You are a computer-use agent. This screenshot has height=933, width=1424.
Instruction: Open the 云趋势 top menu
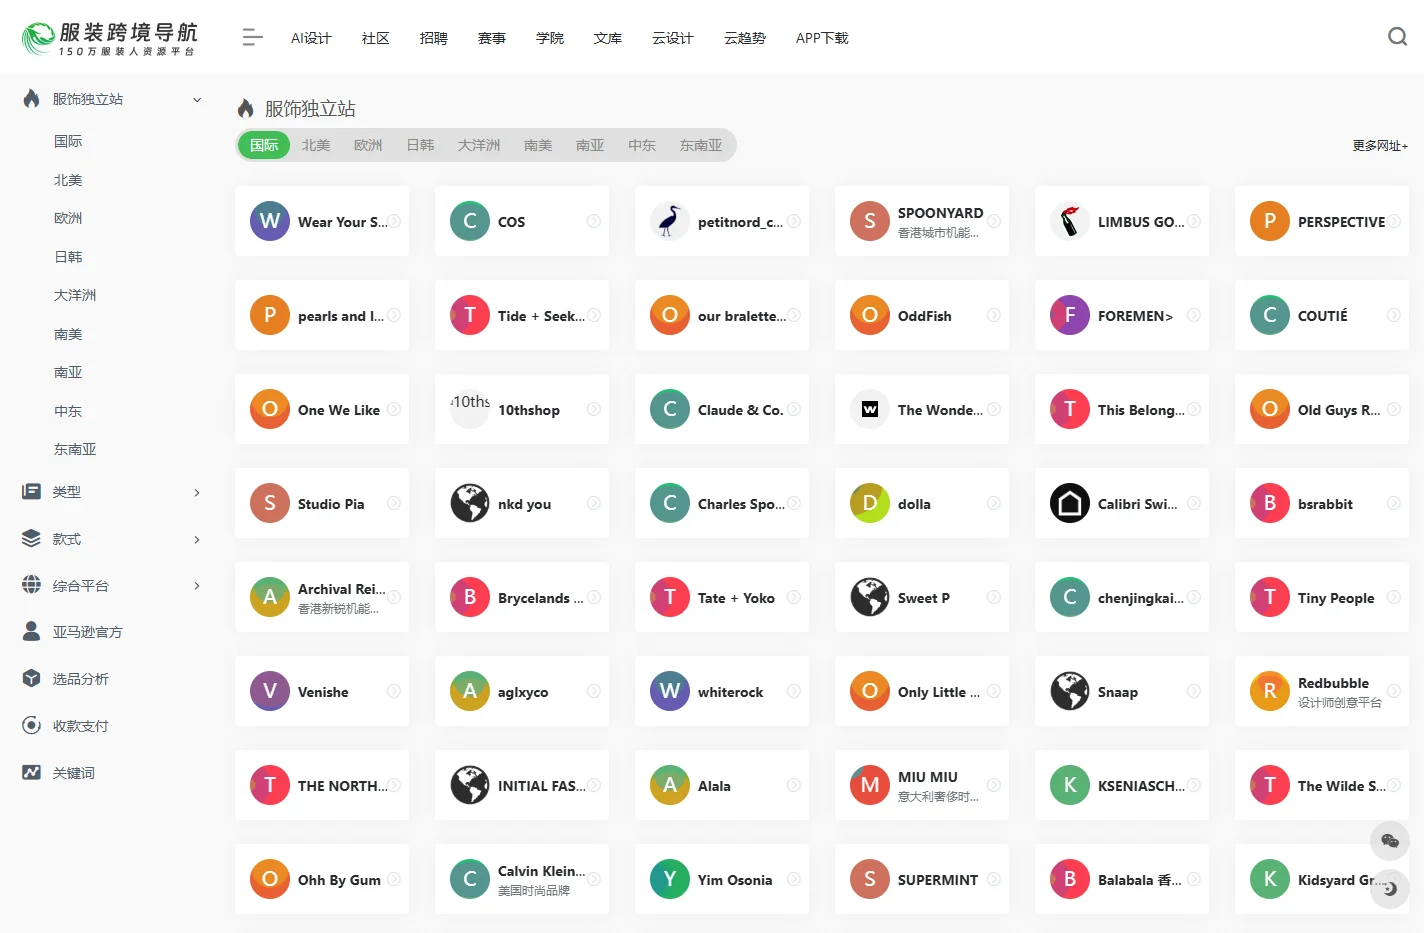point(745,38)
